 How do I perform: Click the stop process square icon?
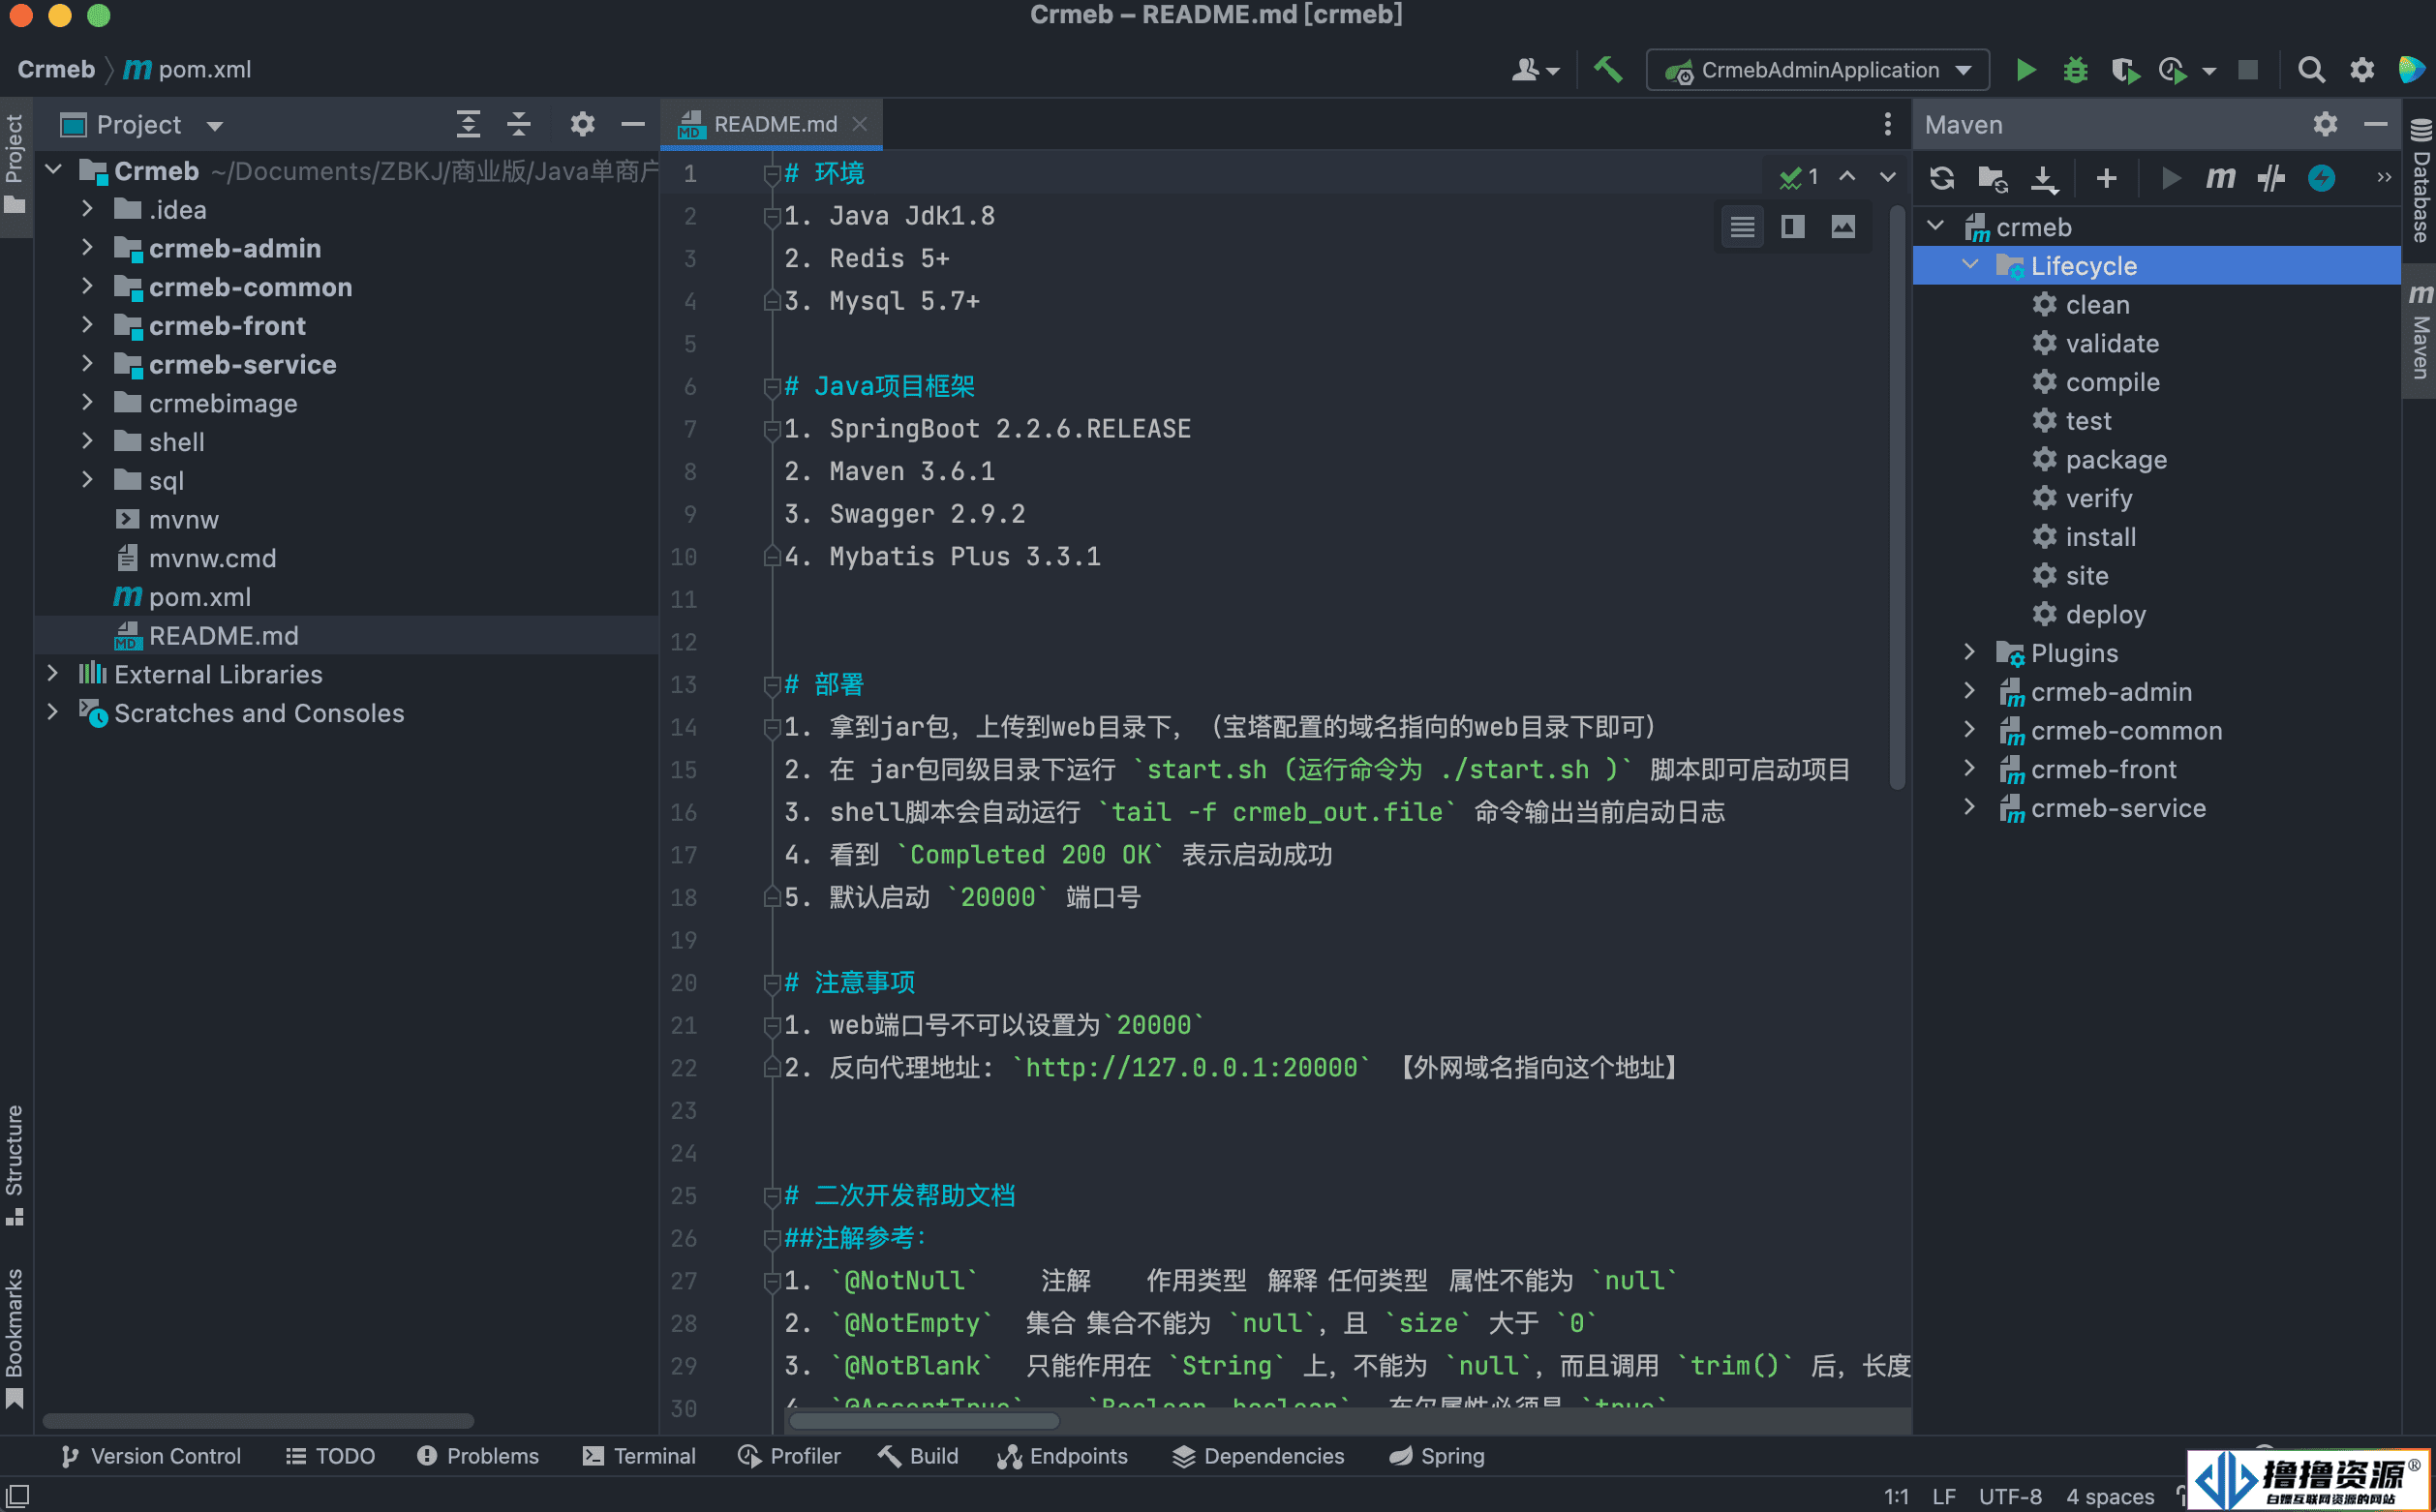point(2248,70)
